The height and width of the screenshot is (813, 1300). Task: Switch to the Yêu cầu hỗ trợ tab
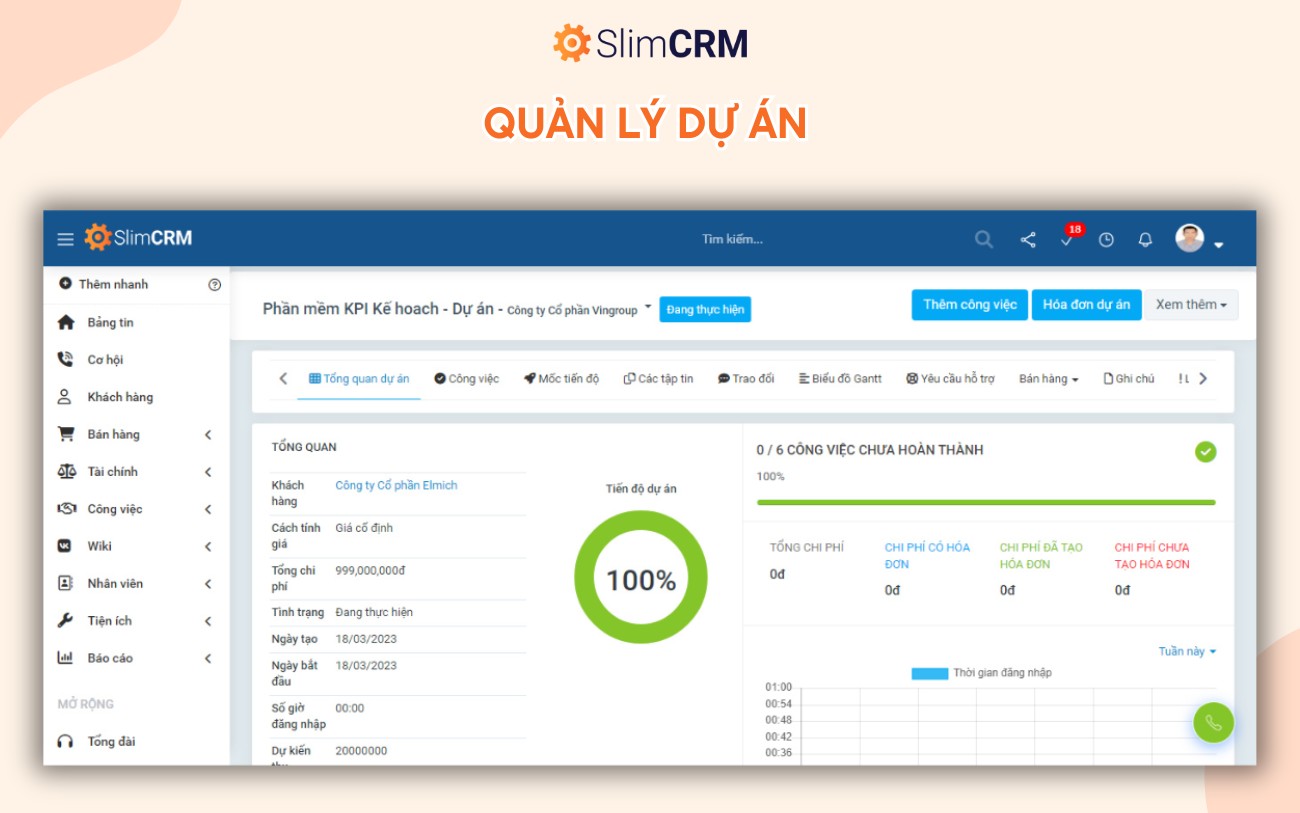[950, 379]
